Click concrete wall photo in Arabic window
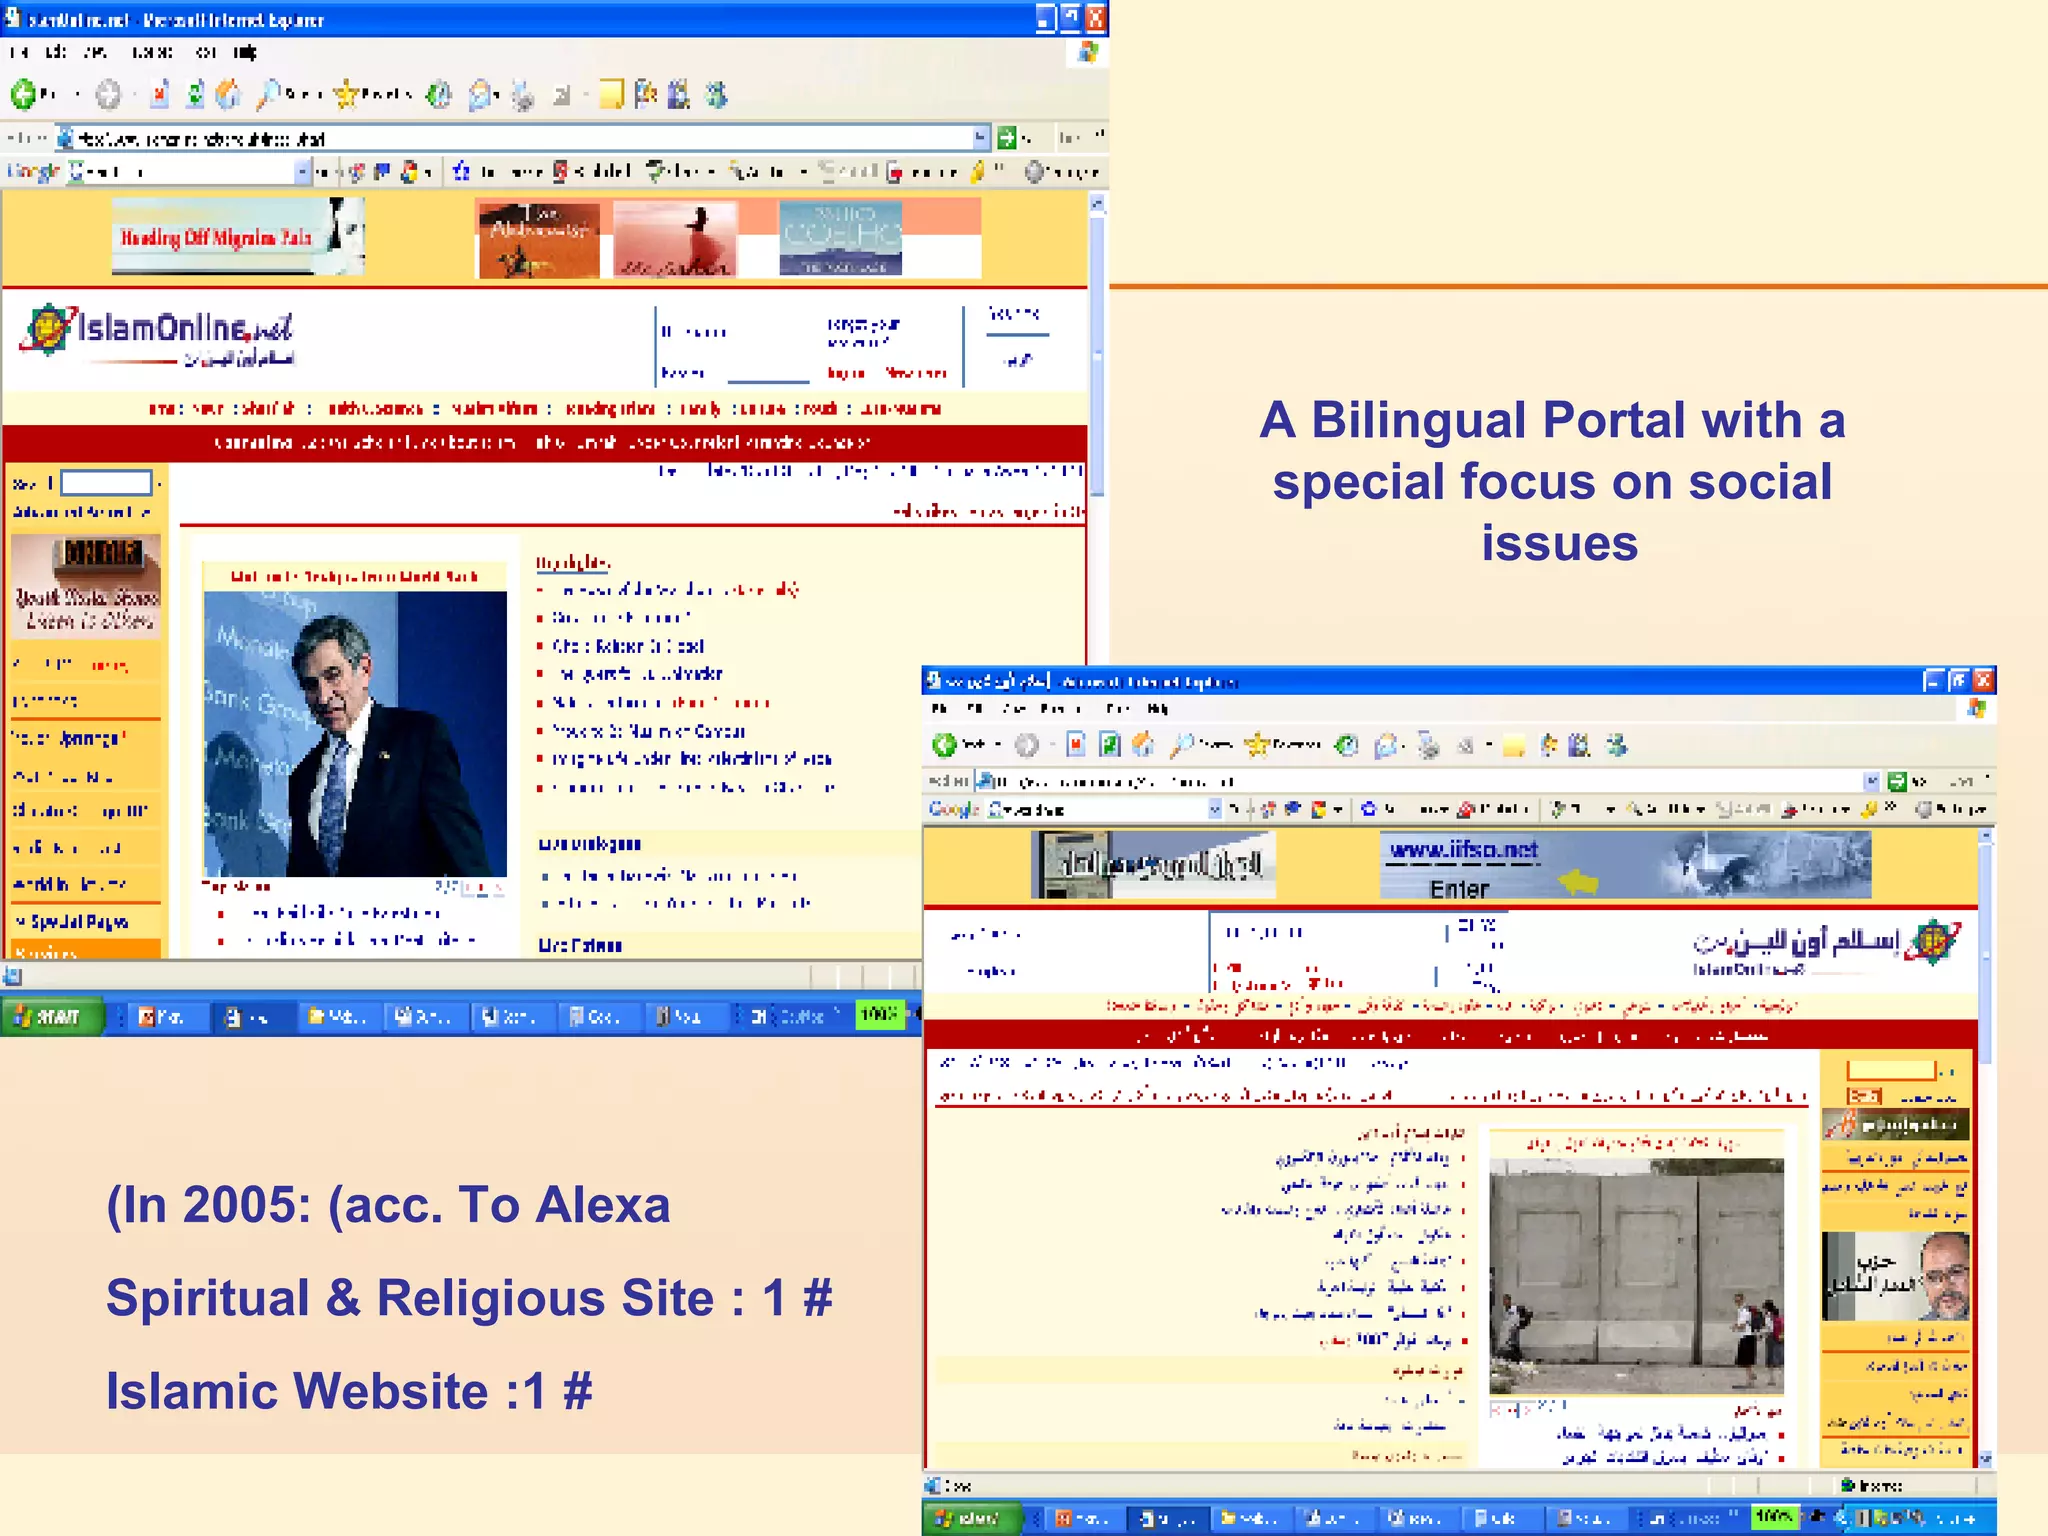This screenshot has width=2048, height=1536. click(1637, 1276)
